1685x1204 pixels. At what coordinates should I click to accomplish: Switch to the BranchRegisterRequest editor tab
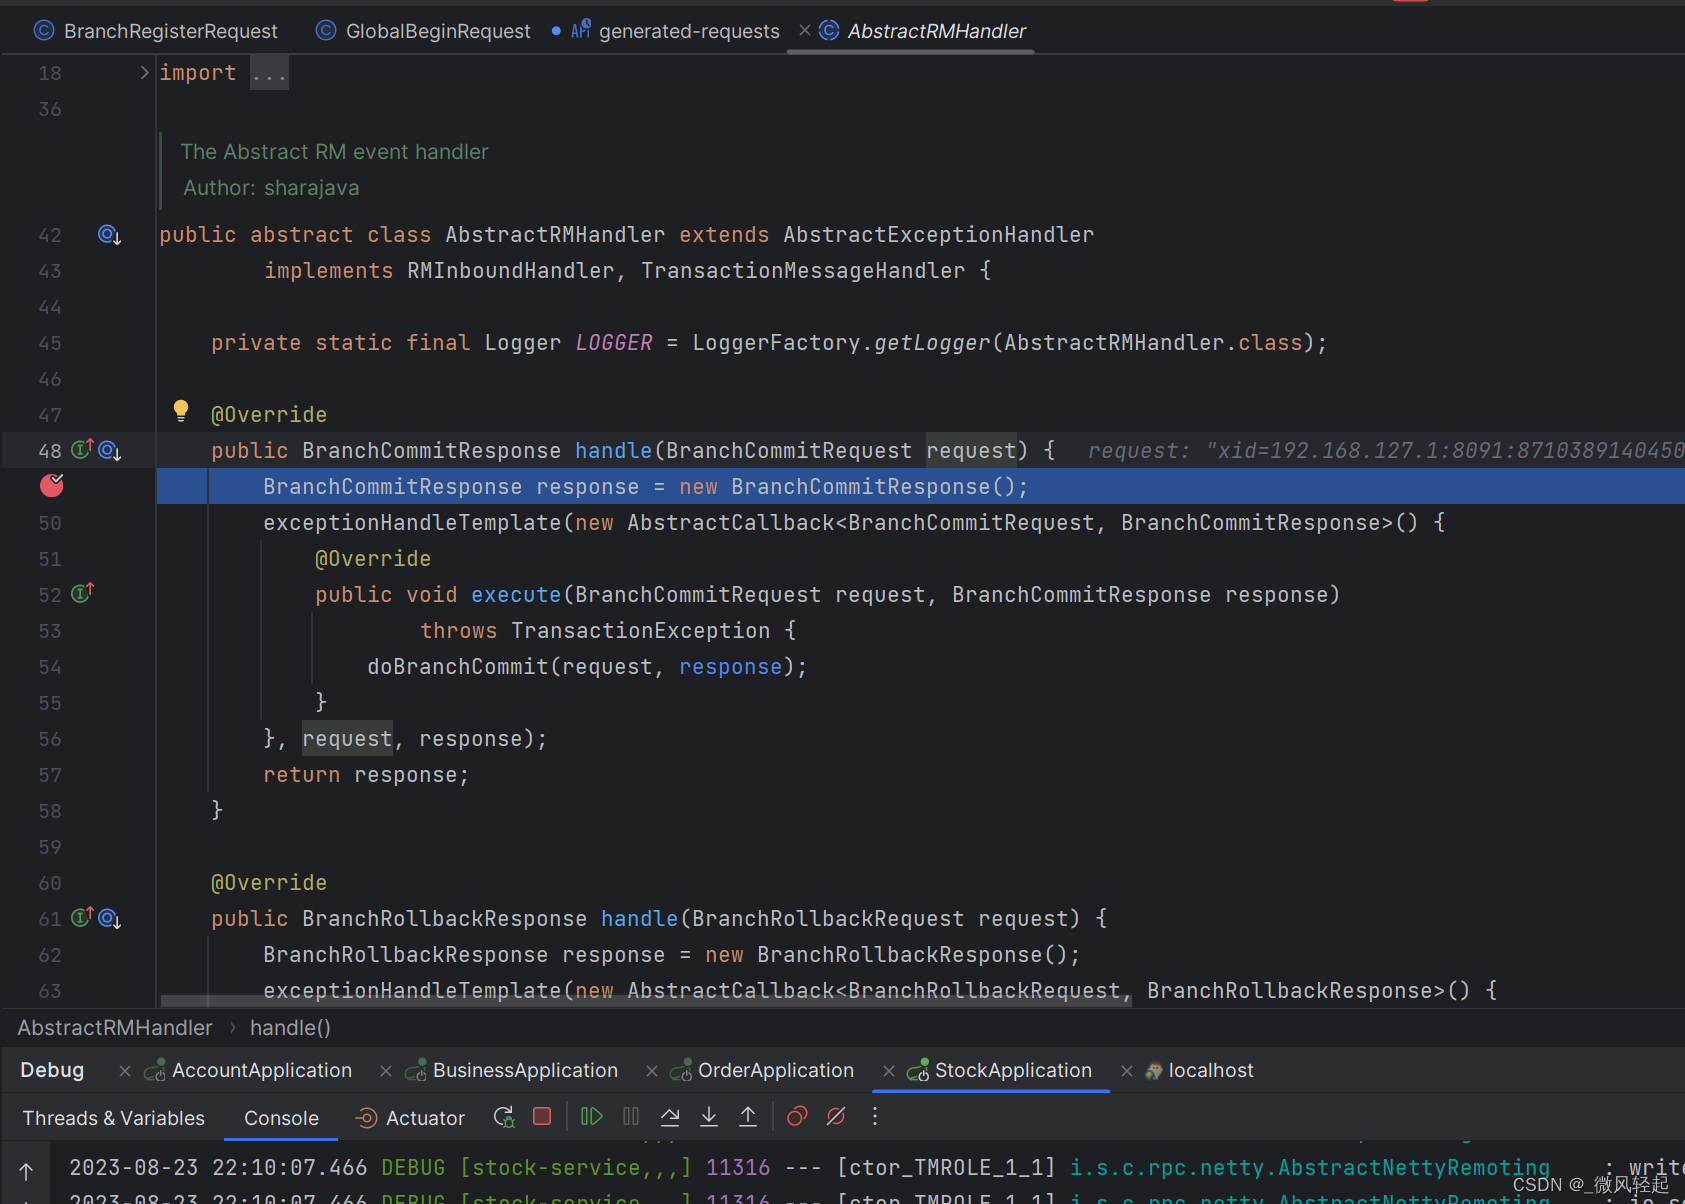(x=155, y=31)
